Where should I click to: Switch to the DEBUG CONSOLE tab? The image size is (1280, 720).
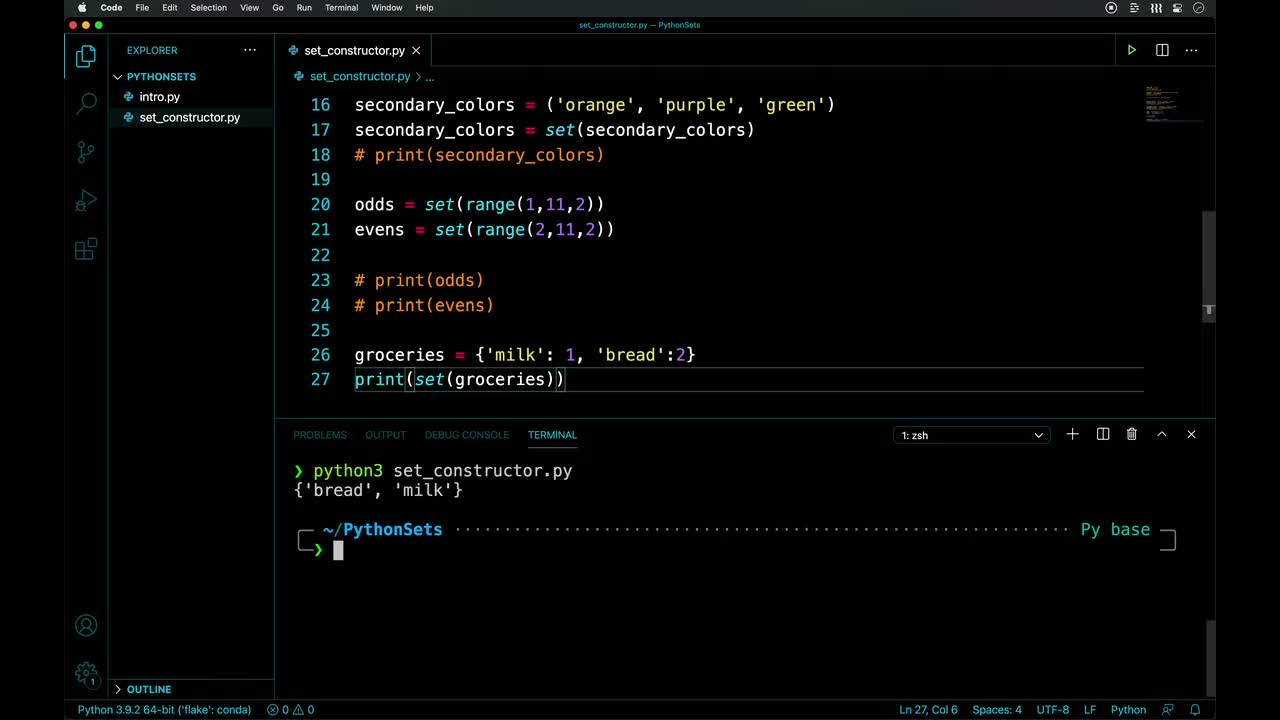(466, 435)
